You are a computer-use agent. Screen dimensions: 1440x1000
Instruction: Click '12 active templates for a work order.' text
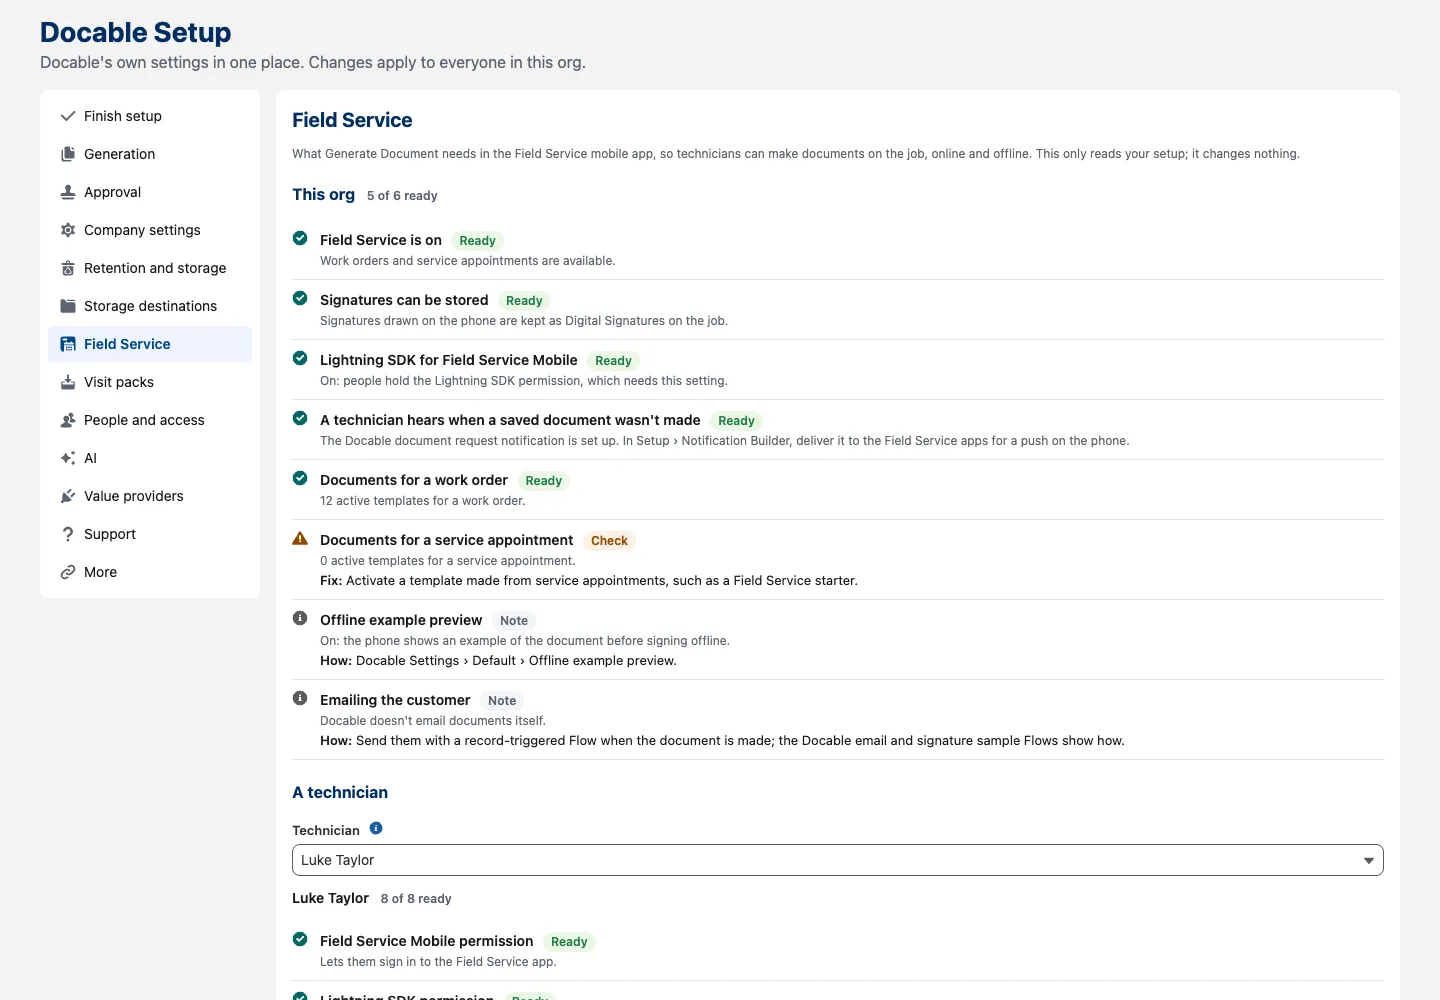(x=422, y=501)
